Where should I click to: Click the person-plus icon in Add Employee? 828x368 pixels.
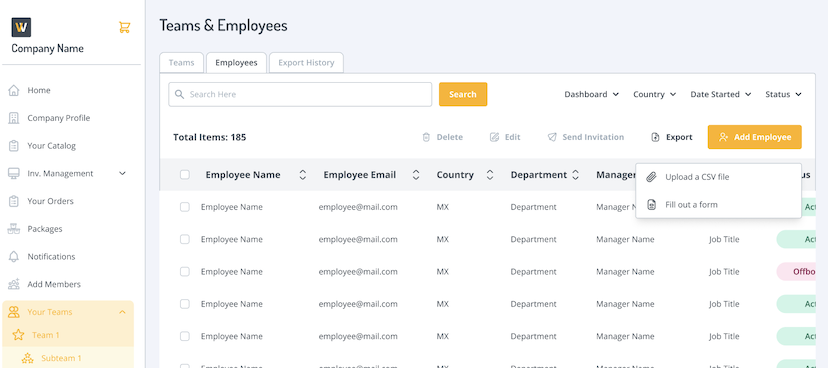(x=723, y=137)
